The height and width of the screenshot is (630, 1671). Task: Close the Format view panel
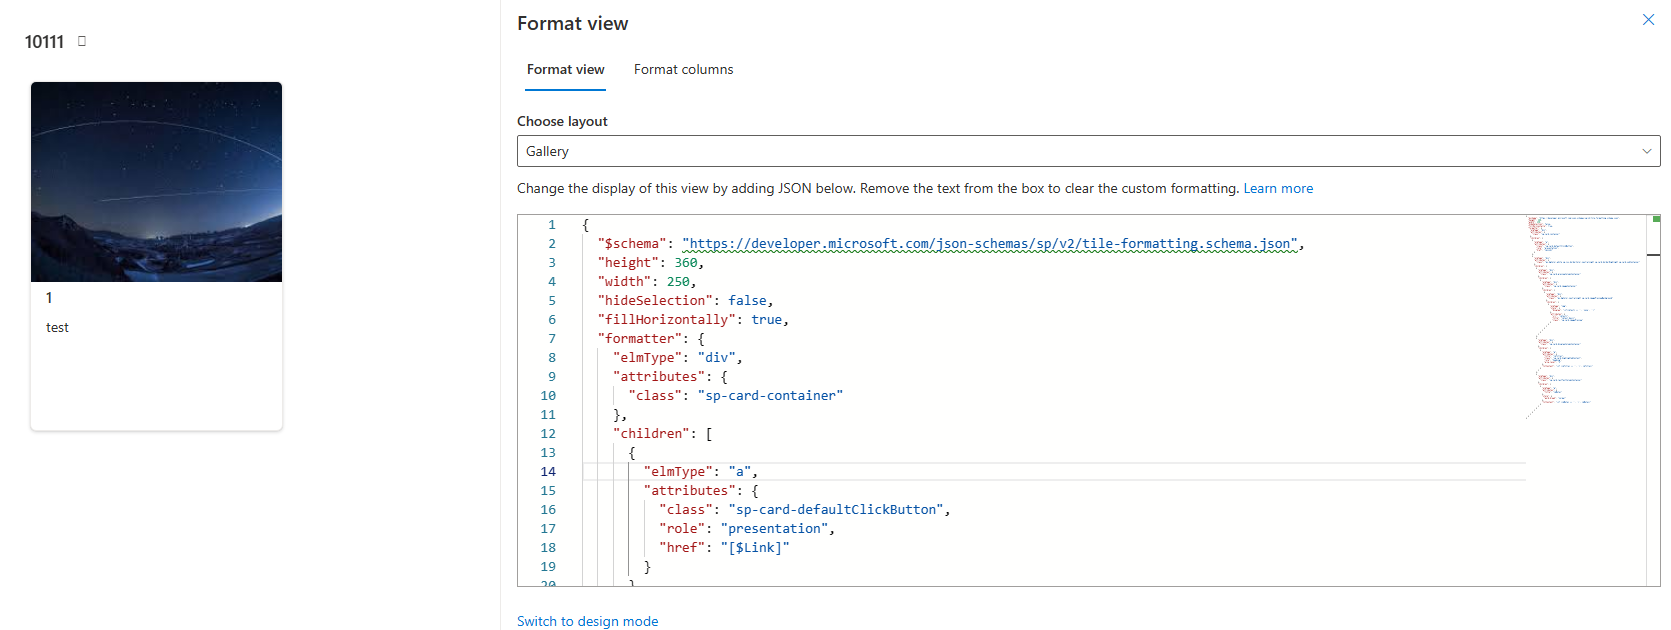click(1648, 20)
